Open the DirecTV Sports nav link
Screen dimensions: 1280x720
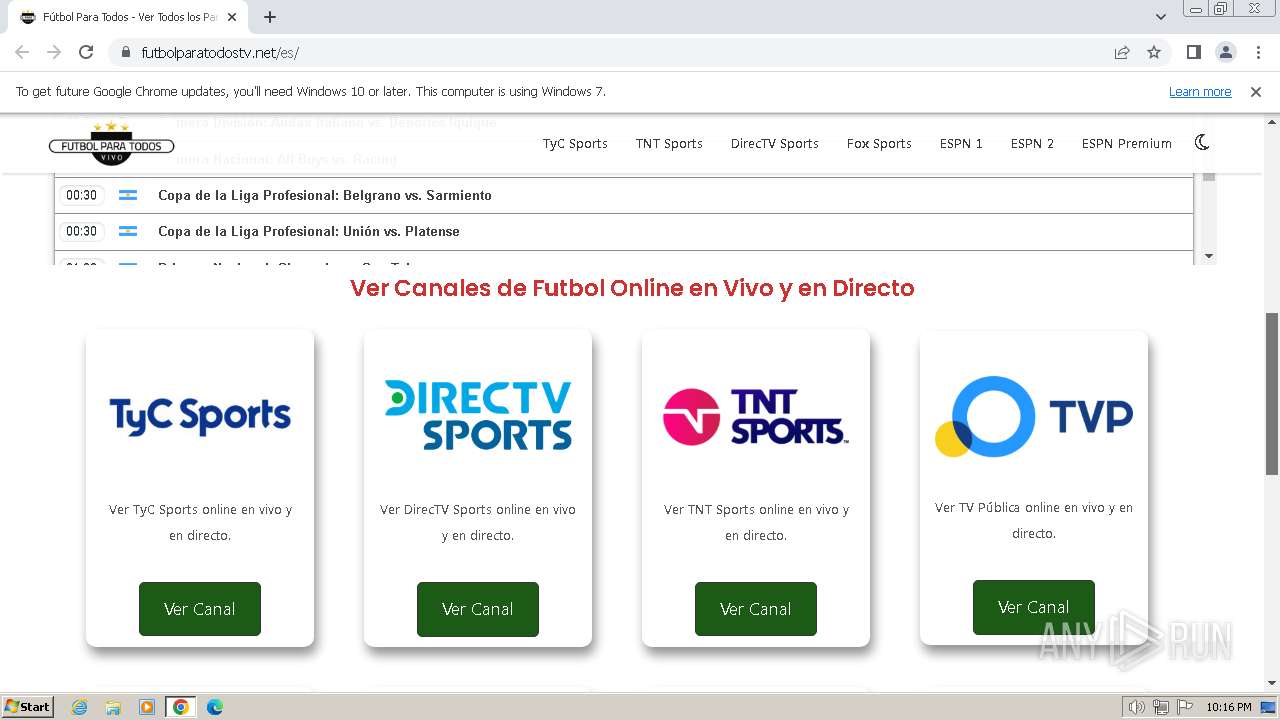pyautogui.click(x=774, y=144)
